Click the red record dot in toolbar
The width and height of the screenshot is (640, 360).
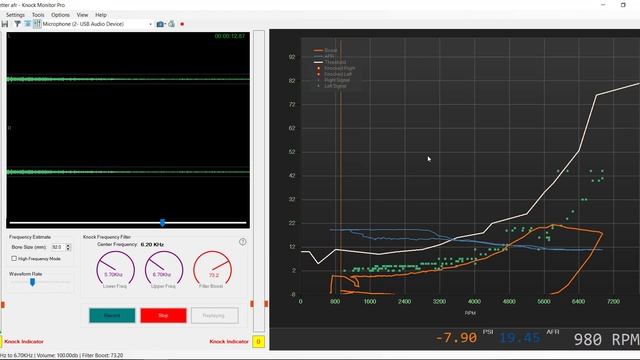point(182,24)
